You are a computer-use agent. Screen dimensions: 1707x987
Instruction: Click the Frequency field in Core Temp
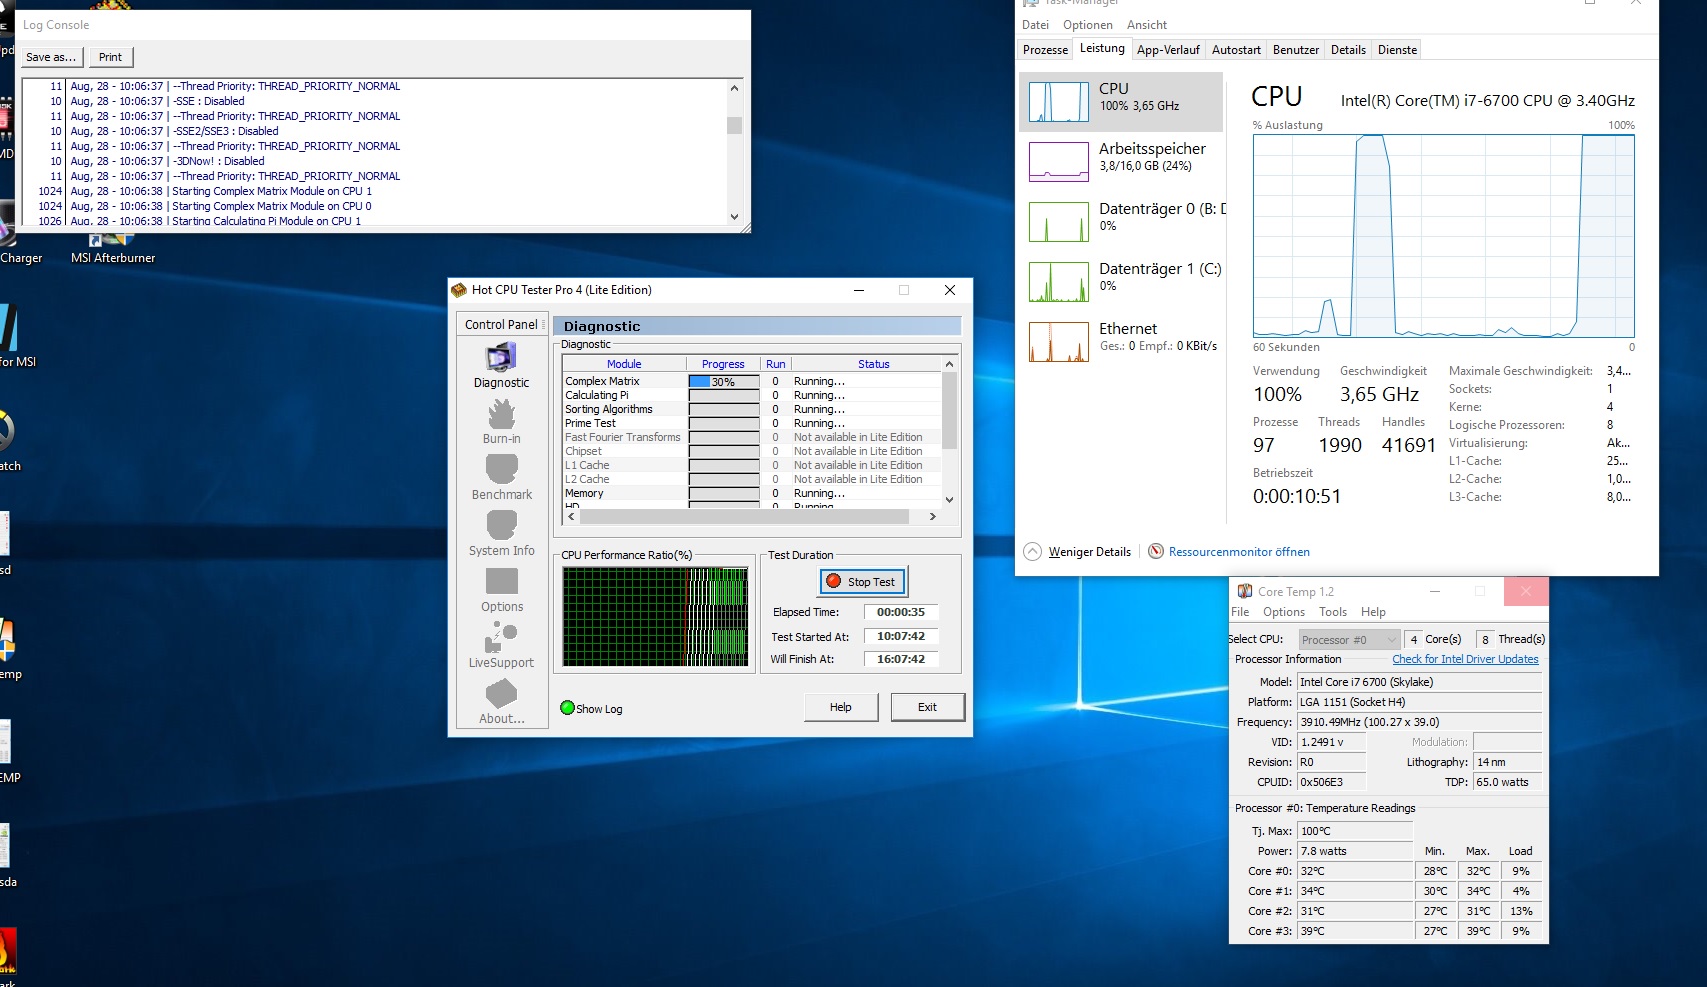point(1419,722)
